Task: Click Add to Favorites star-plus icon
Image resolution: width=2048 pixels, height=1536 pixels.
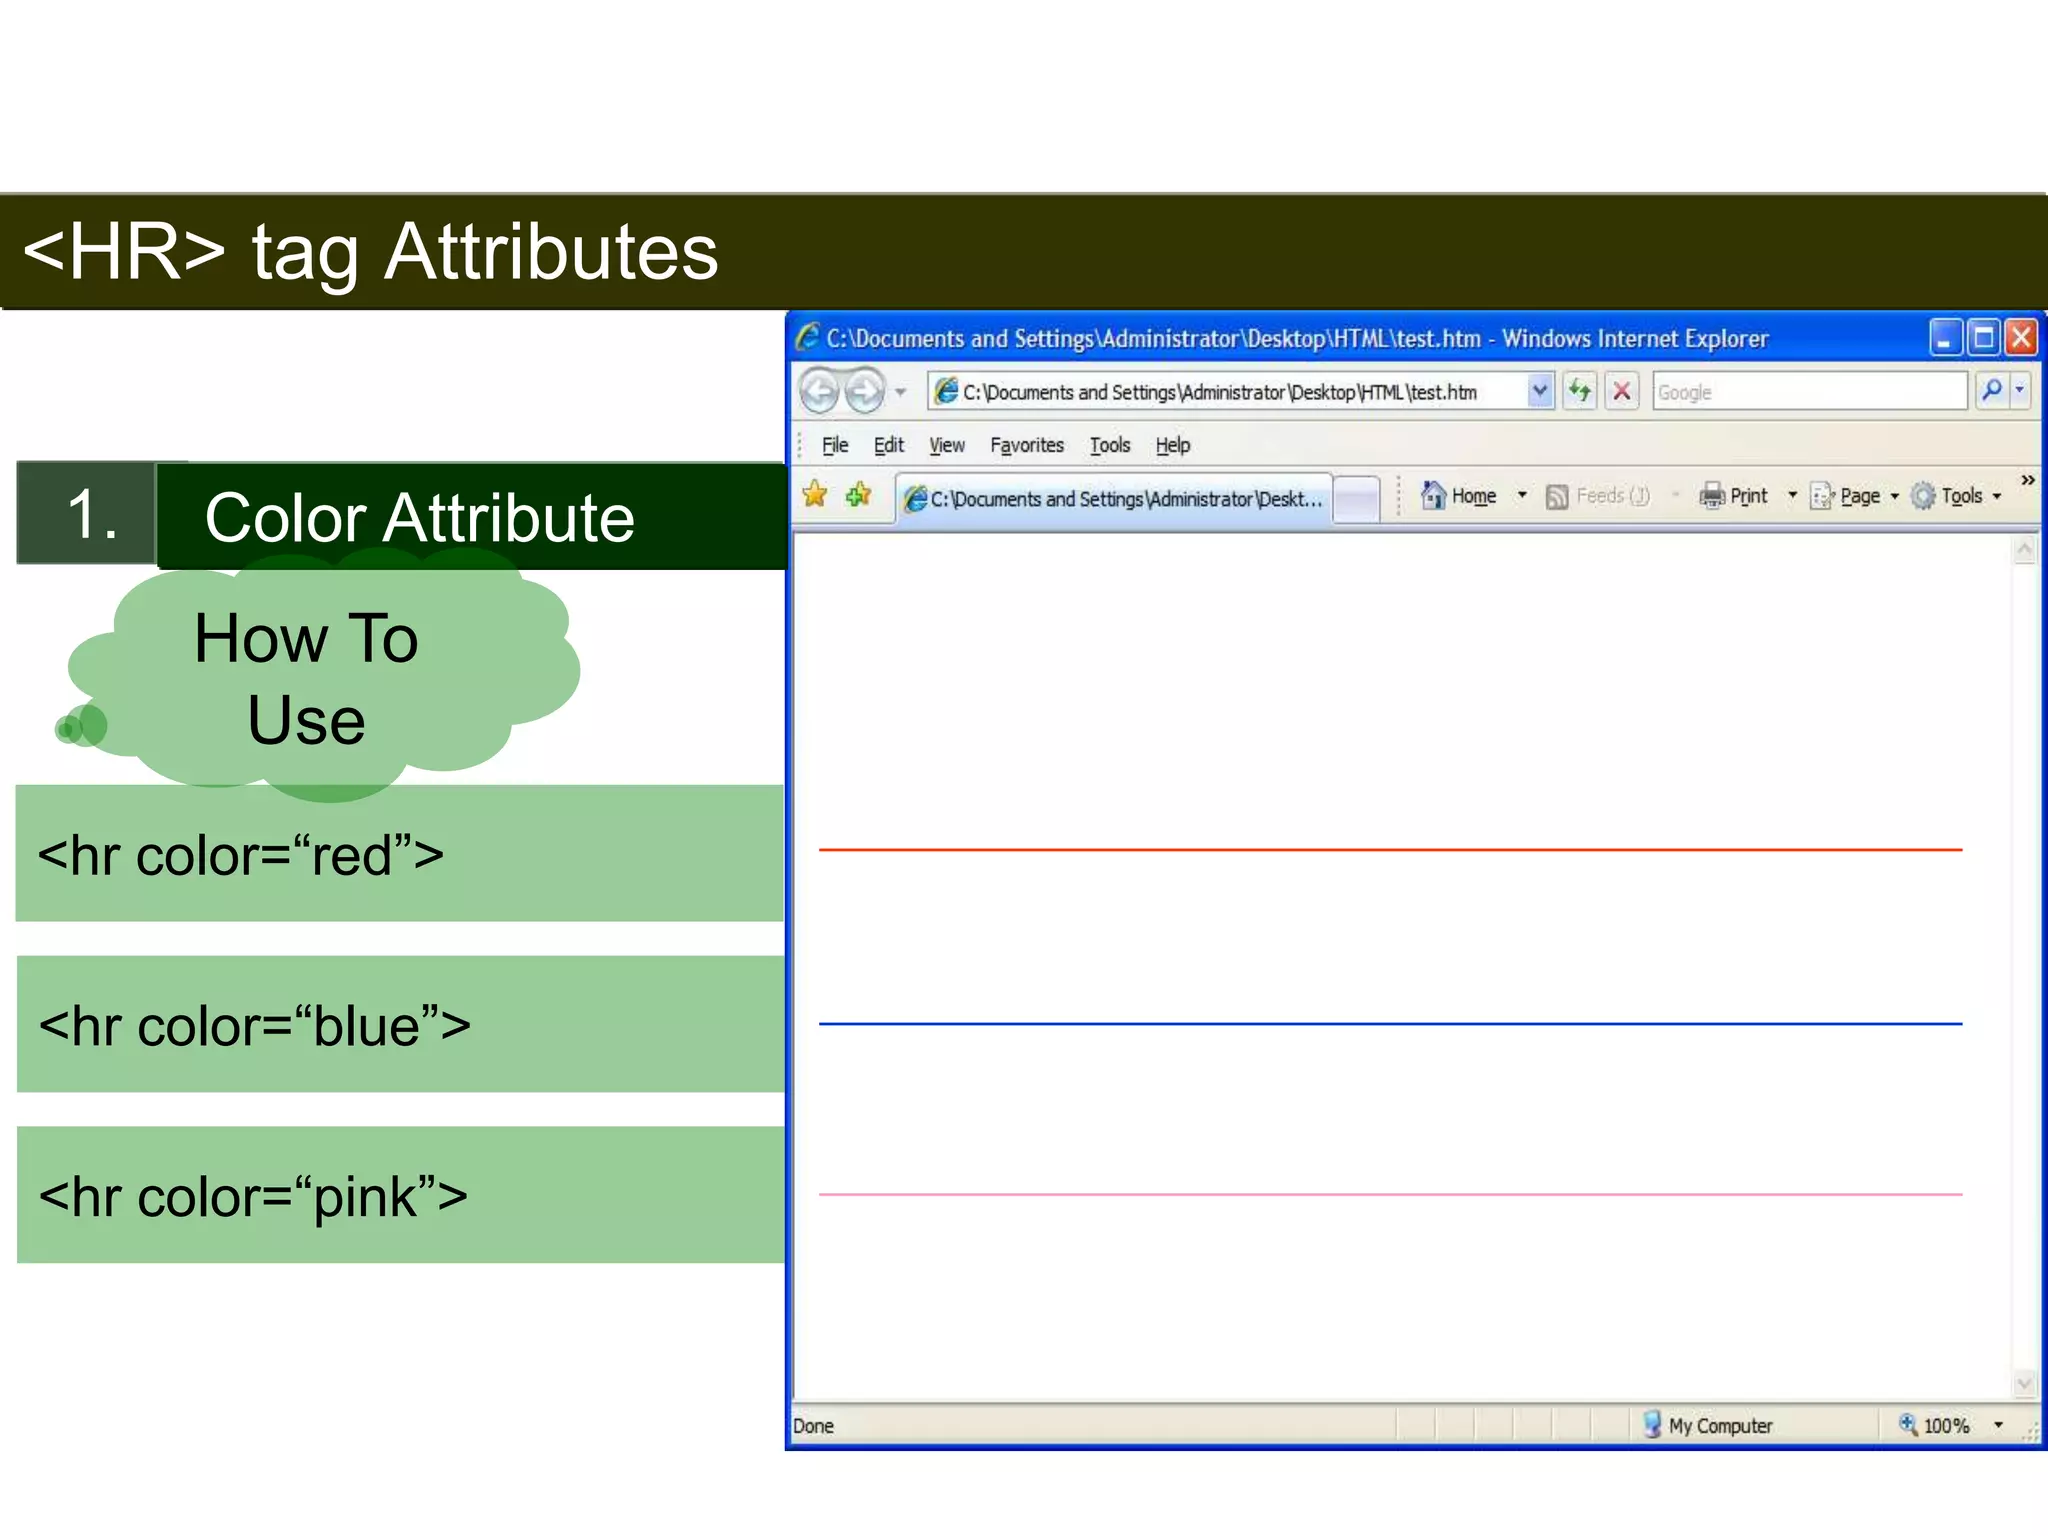Action: point(859,494)
